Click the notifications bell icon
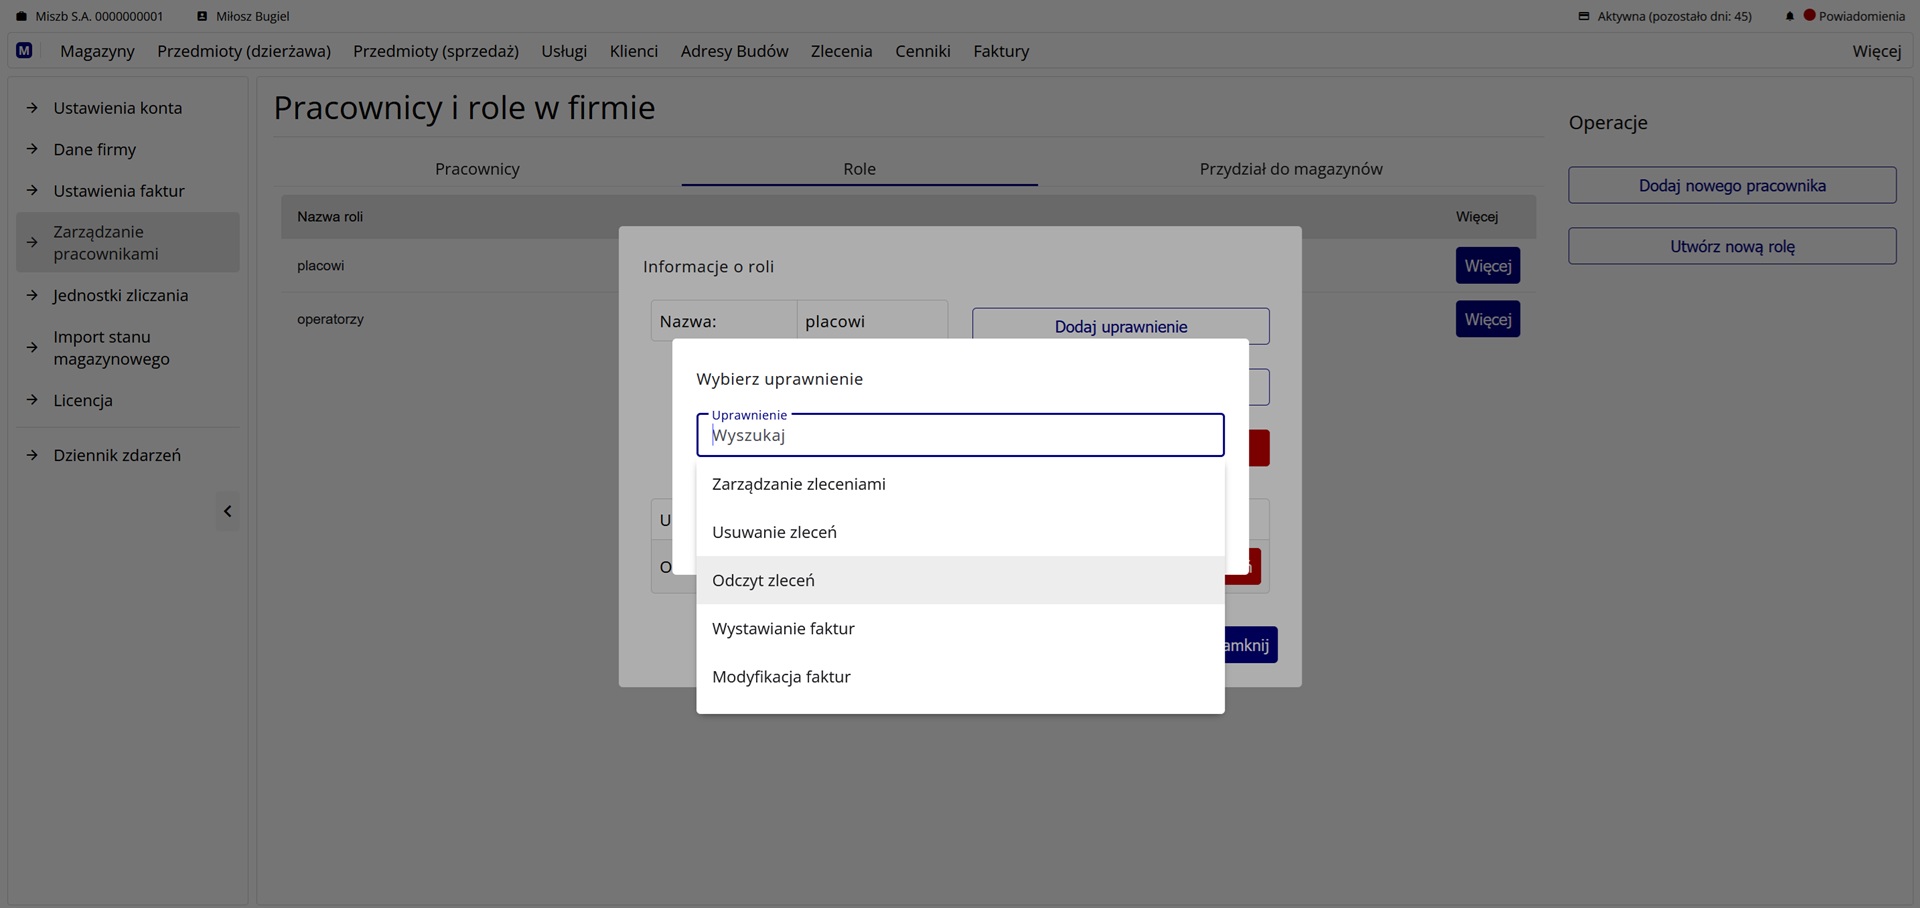 click(x=1789, y=16)
